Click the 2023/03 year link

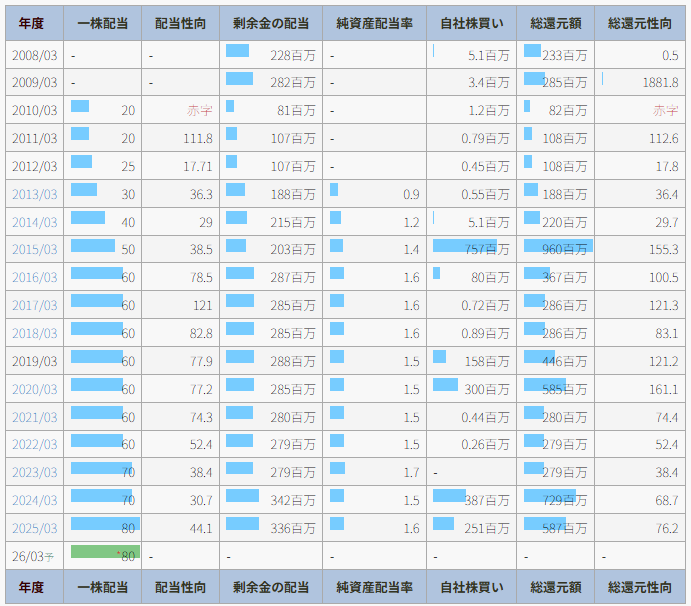point(34,472)
